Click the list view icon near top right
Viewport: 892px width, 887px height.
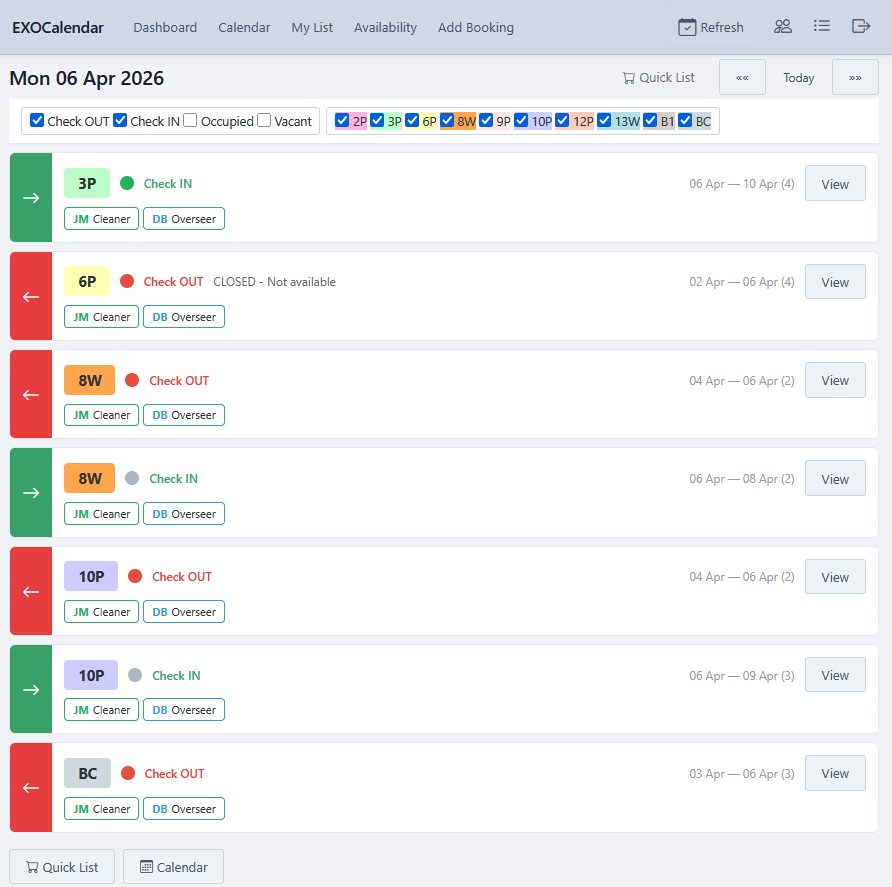pos(822,26)
